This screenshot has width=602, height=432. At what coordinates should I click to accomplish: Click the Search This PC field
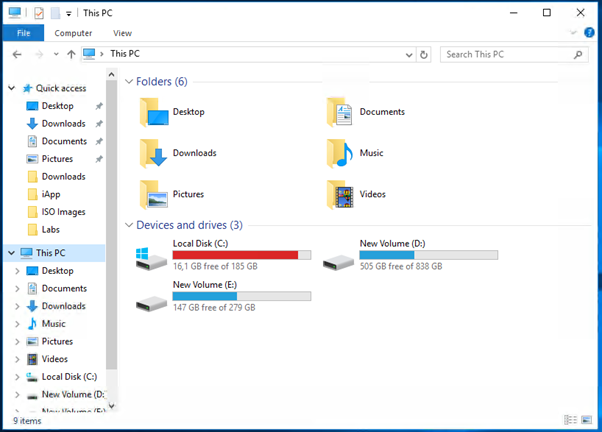pos(509,55)
